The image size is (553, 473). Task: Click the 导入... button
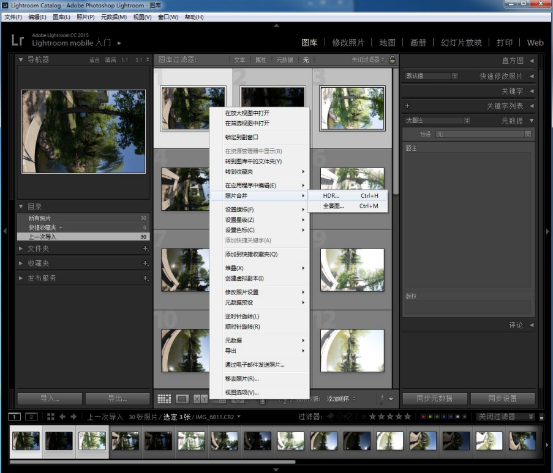pyautogui.click(x=50, y=399)
